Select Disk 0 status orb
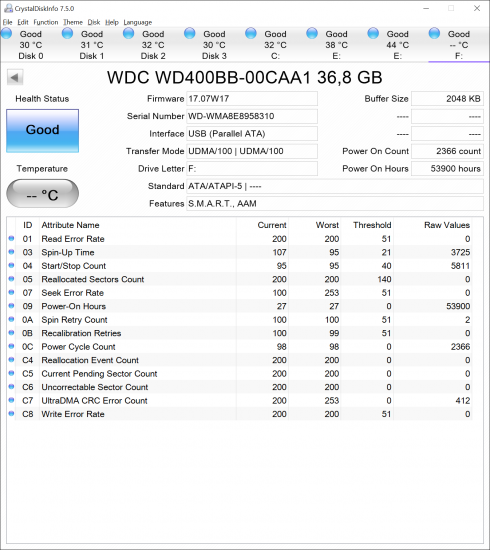The width and height of the screenshot is (490, 550). tap(6, 34)
